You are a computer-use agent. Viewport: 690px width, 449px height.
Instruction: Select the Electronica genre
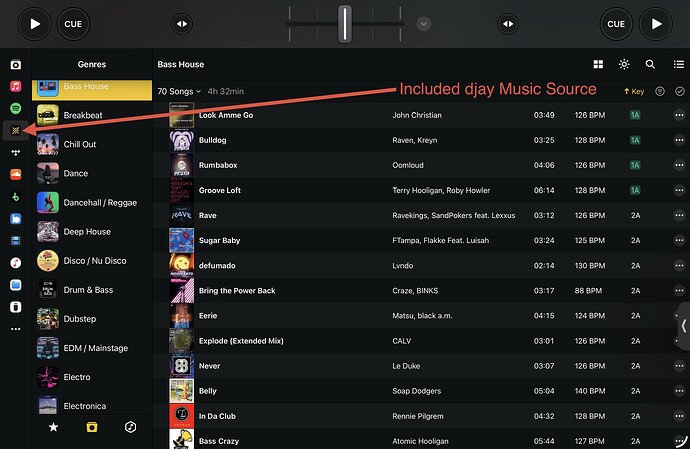pos(92,404)
